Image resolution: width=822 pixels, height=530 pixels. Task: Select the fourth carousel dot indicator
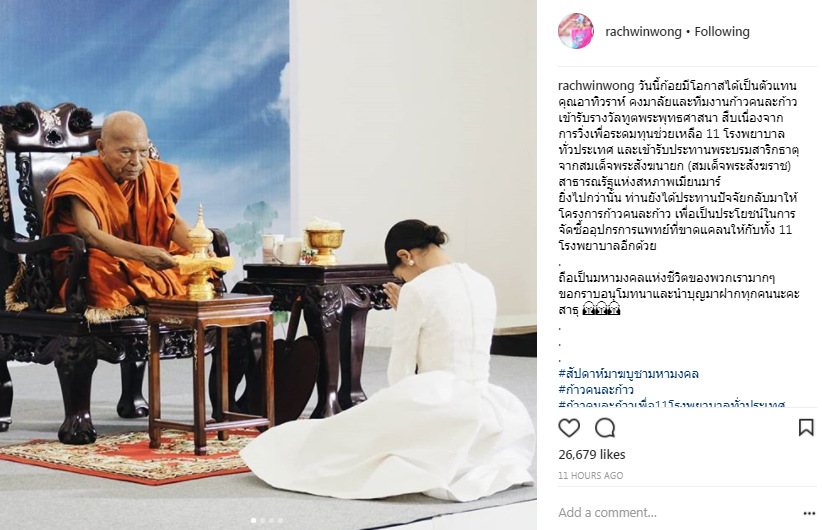[280, 521]
